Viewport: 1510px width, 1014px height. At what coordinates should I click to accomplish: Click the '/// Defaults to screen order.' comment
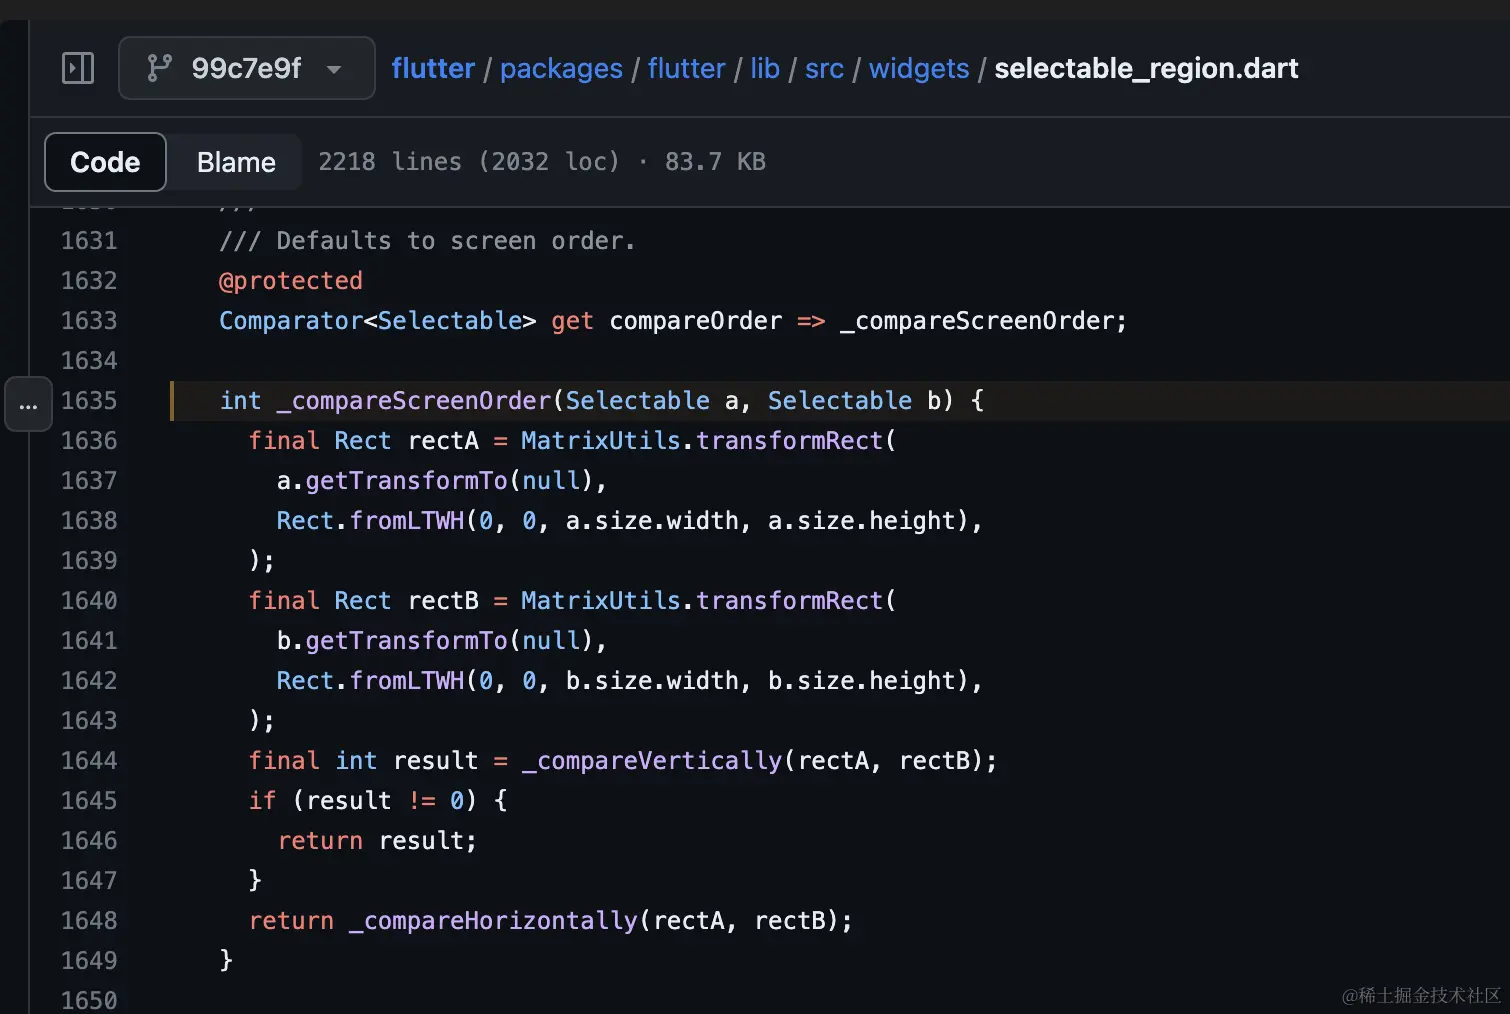click(427, 241)
